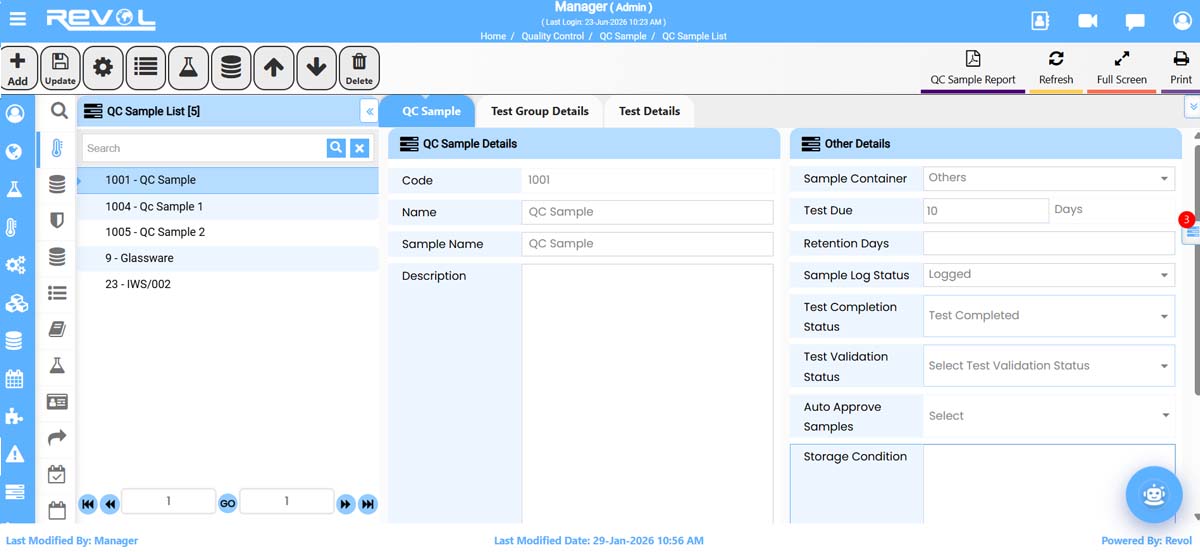1200x552 pixels.
Task: Open the user module in blue sidebar
Action: point(15,114)
